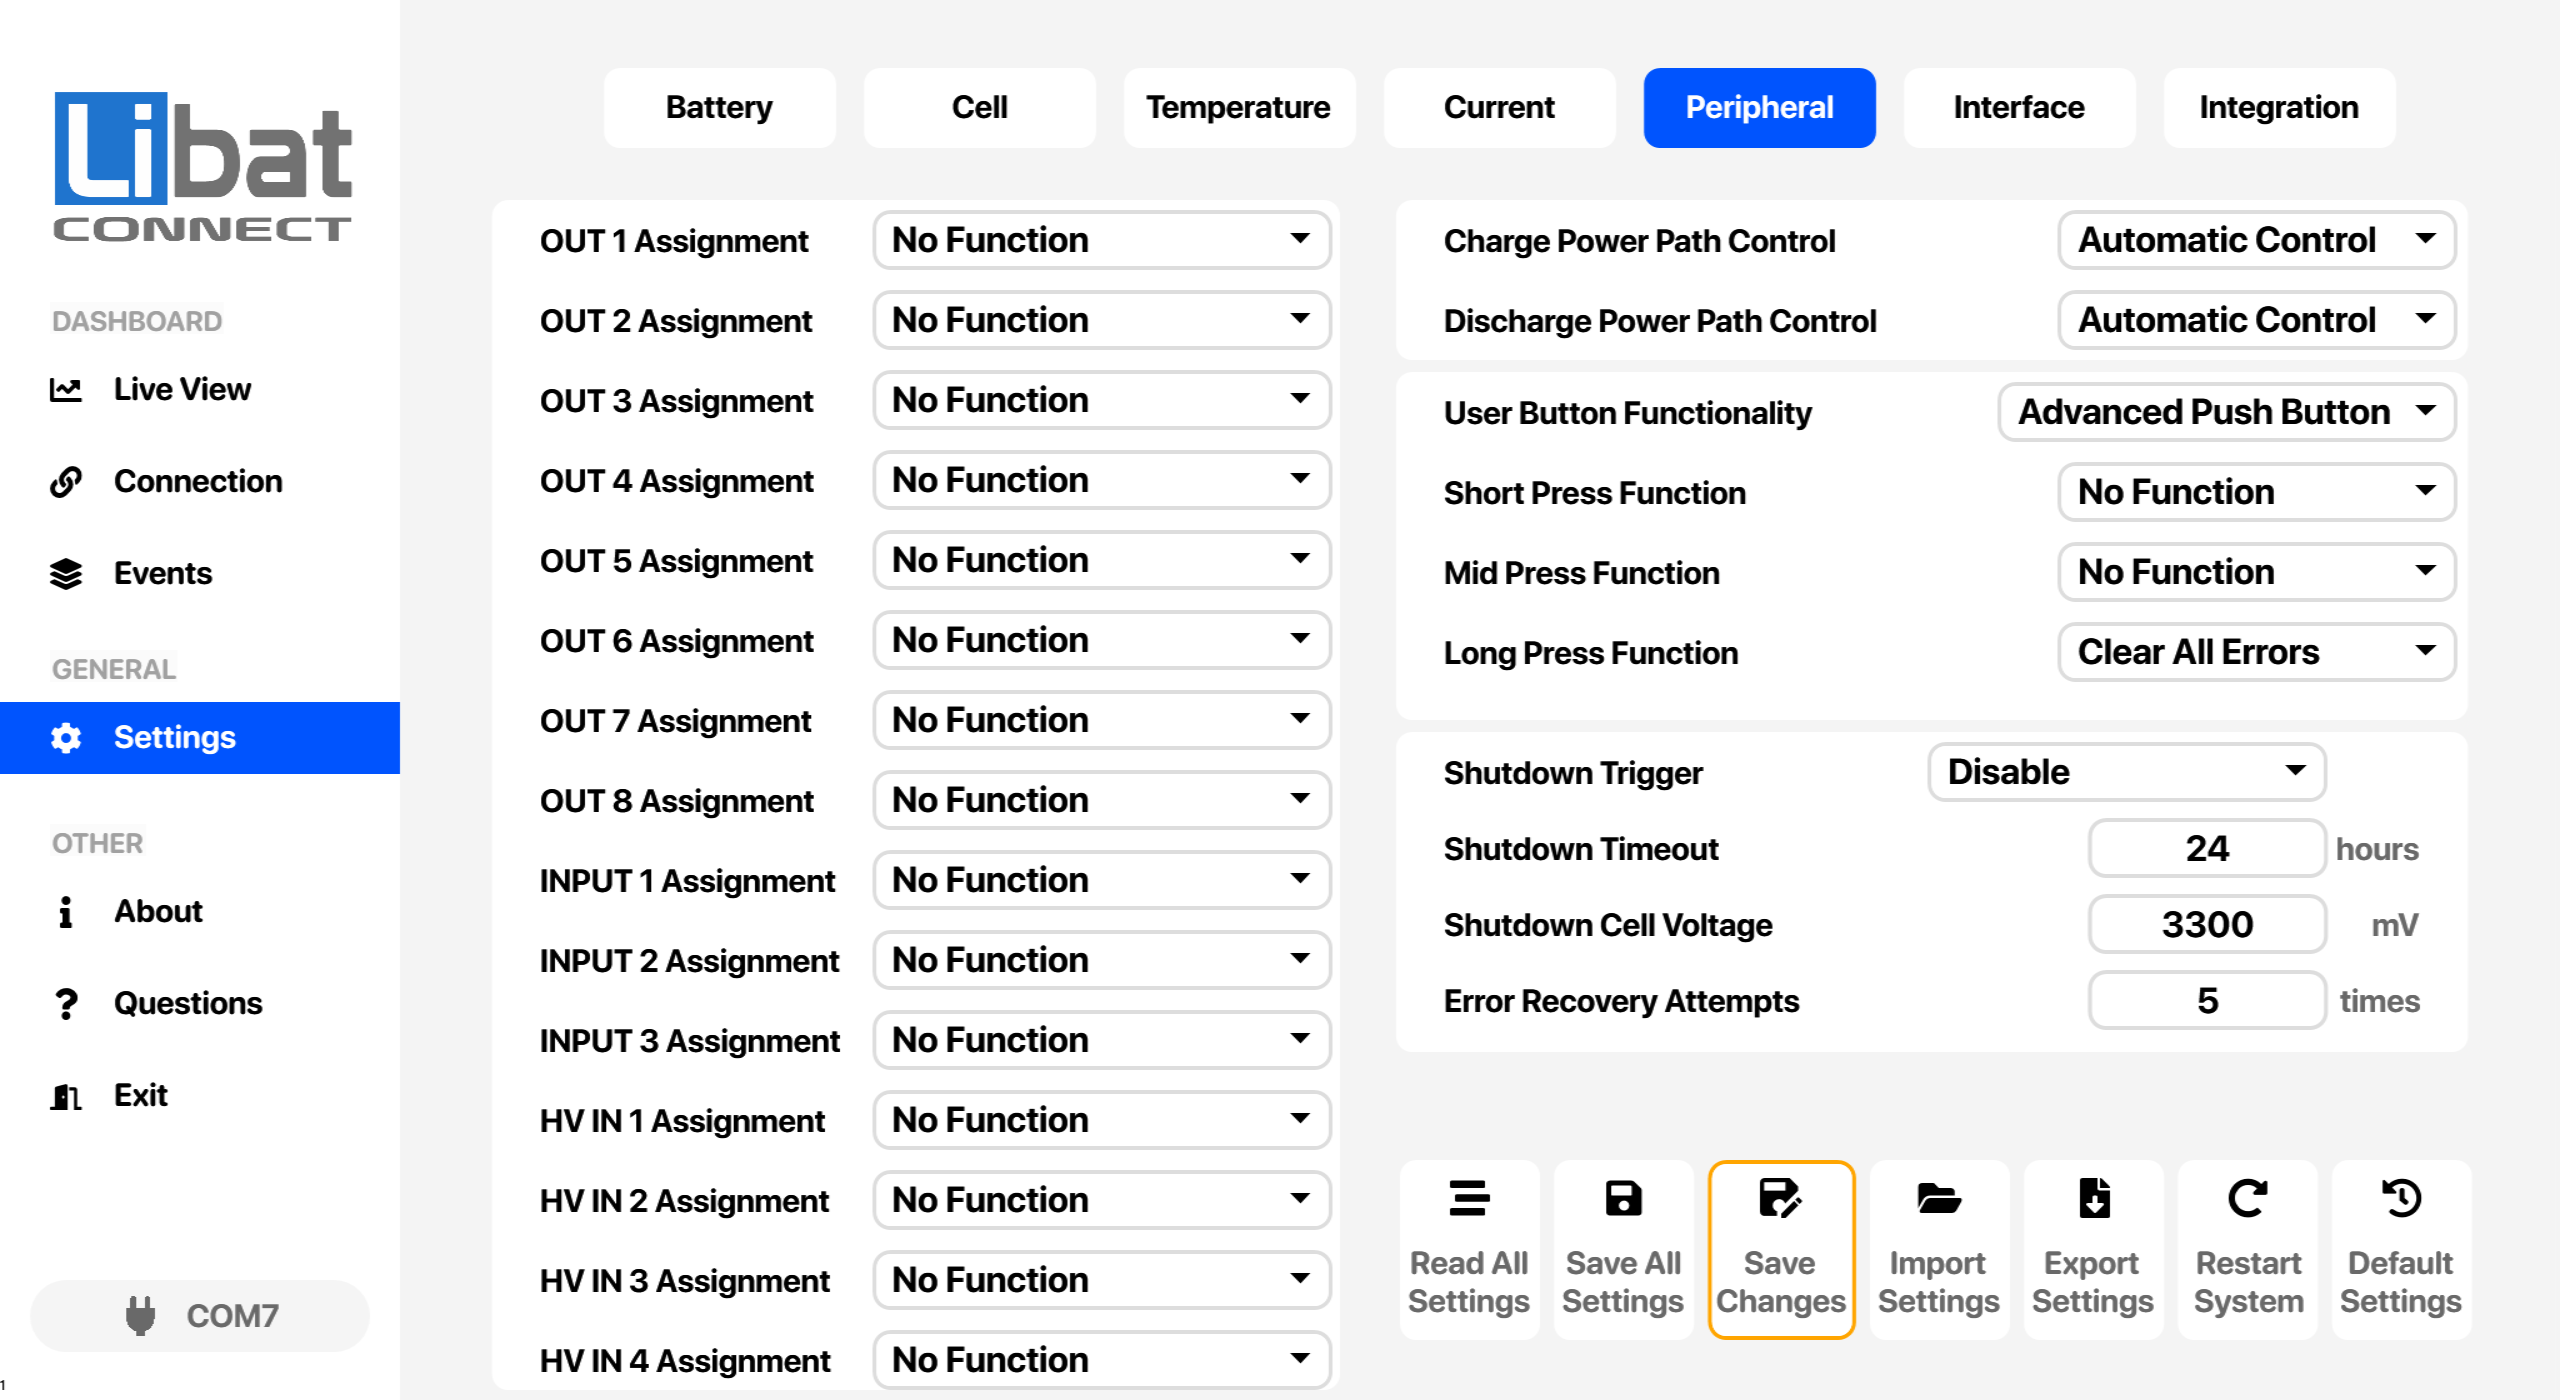Open the About page link
This screenshot has height=1400, width=2560.
(158, 912)
